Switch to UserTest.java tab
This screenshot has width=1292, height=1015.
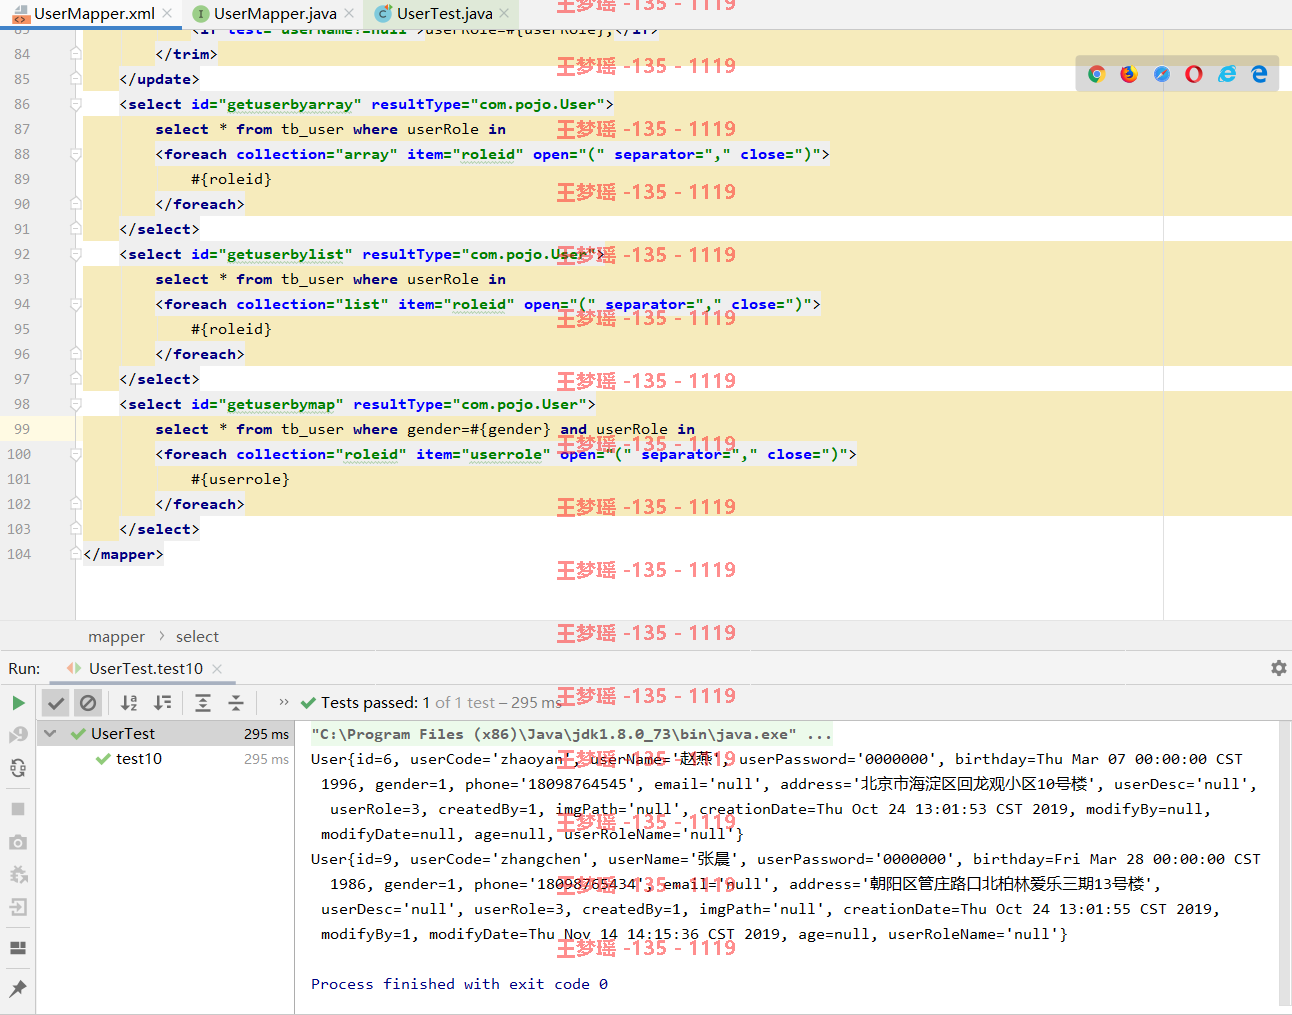click(x=444, y=13)
